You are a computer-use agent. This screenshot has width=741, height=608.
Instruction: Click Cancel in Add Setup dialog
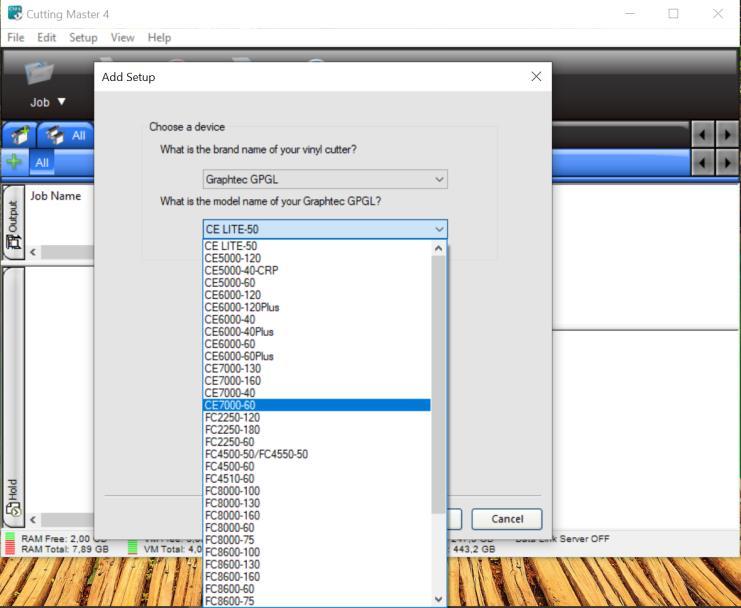pyautogui.click(x=507, y=519)
